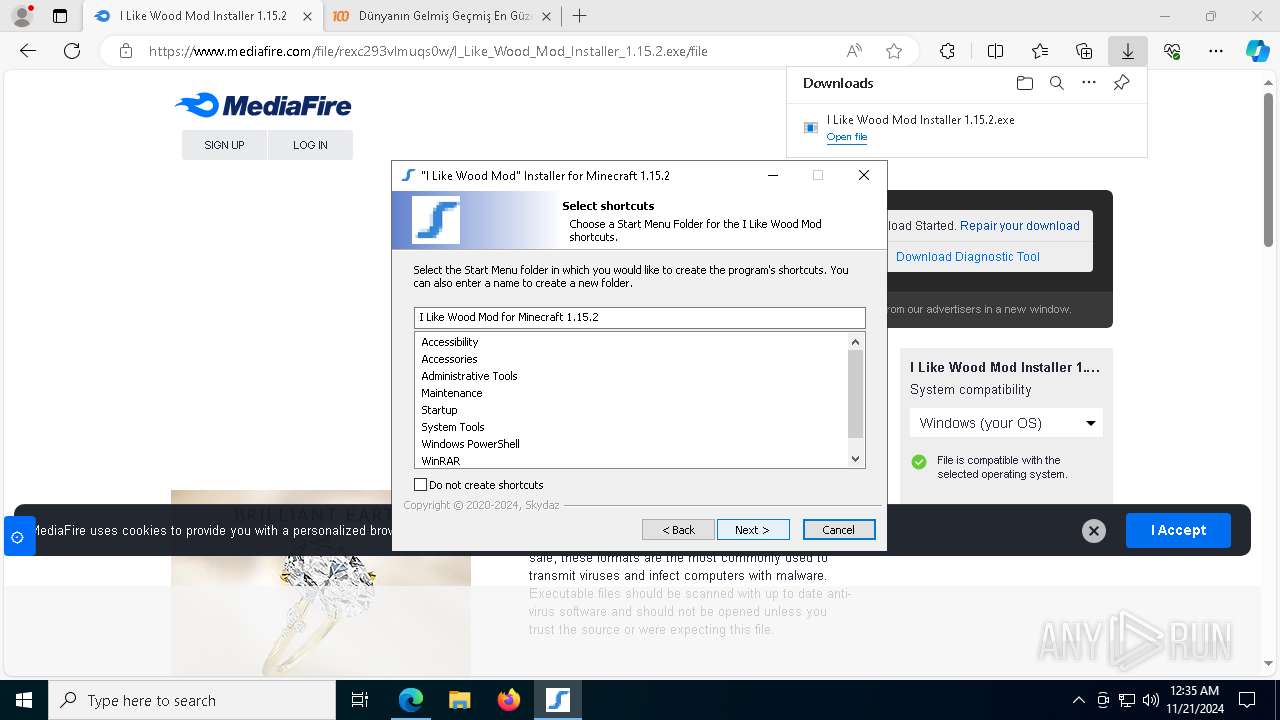Viewport: 1280px width, 720px height.
Task: Open Windows Start menu
Action: (24, 700)
